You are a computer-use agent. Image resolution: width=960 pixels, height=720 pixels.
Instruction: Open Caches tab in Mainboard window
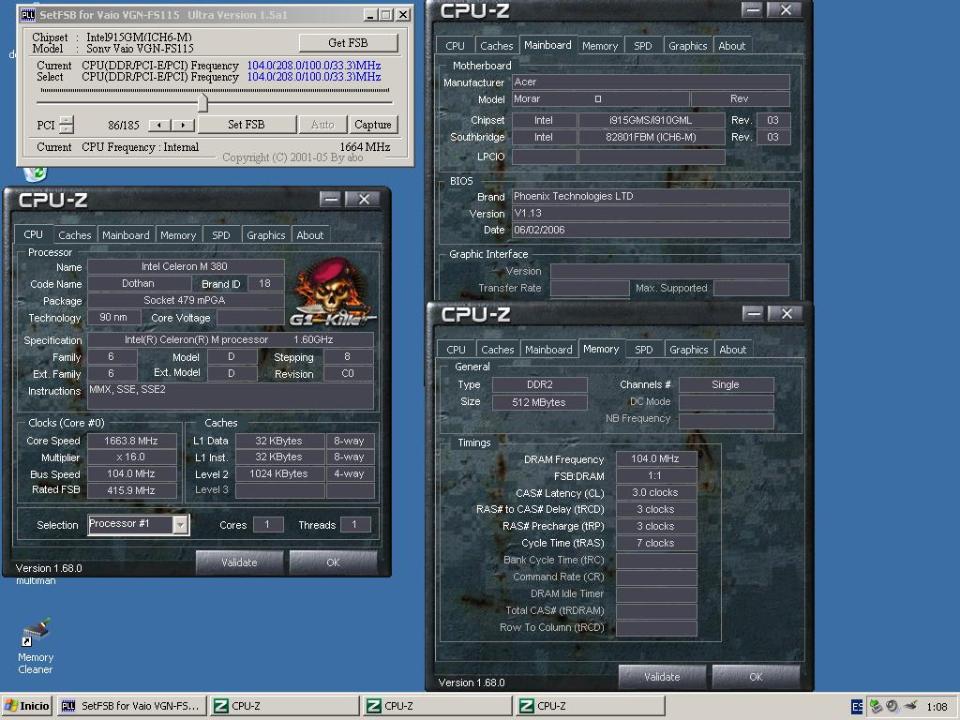tap(497, 46)
